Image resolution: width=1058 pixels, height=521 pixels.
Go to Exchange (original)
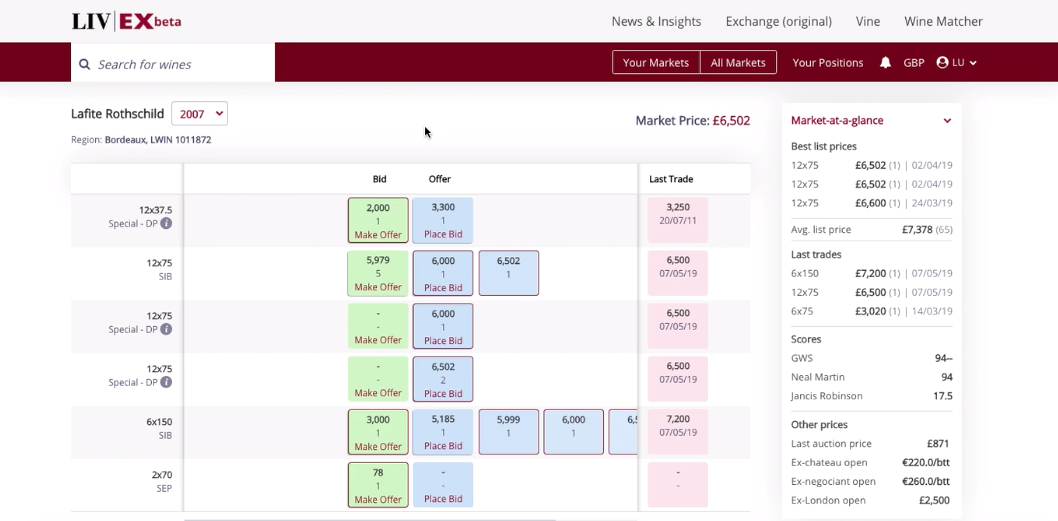click(779, 22)
